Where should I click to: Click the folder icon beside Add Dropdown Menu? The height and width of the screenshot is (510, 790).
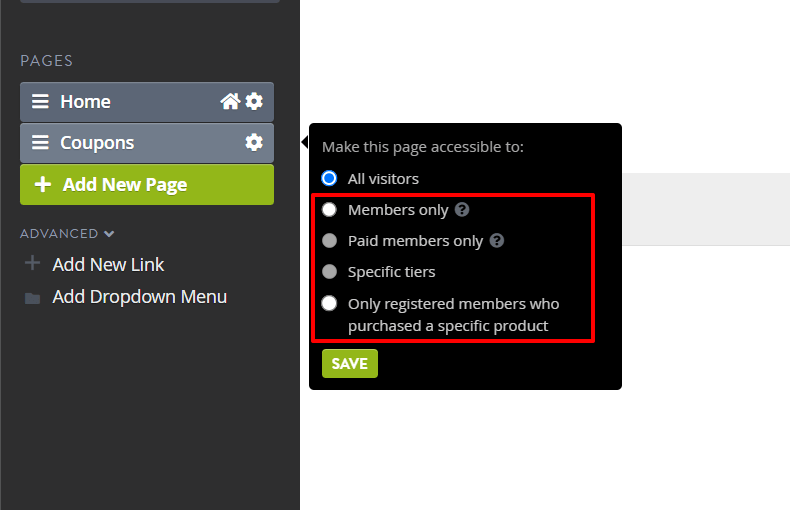tap(32, 298)
